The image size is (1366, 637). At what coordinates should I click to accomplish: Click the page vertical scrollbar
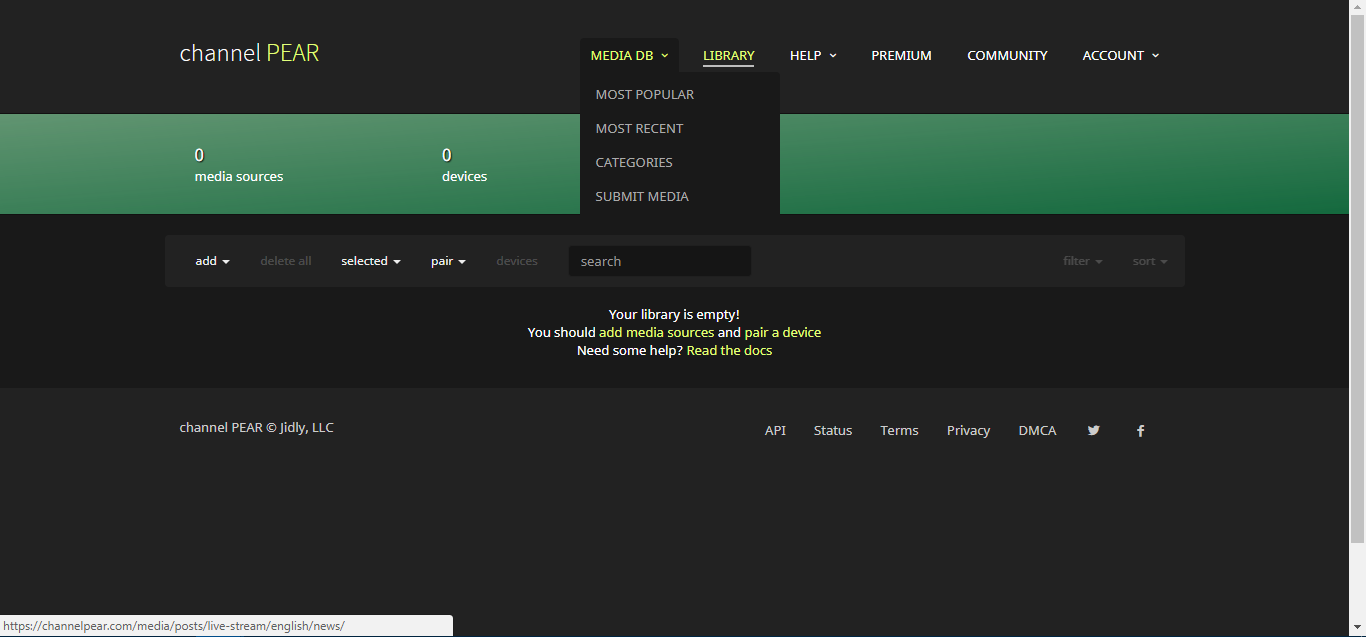click(1357, 300)
